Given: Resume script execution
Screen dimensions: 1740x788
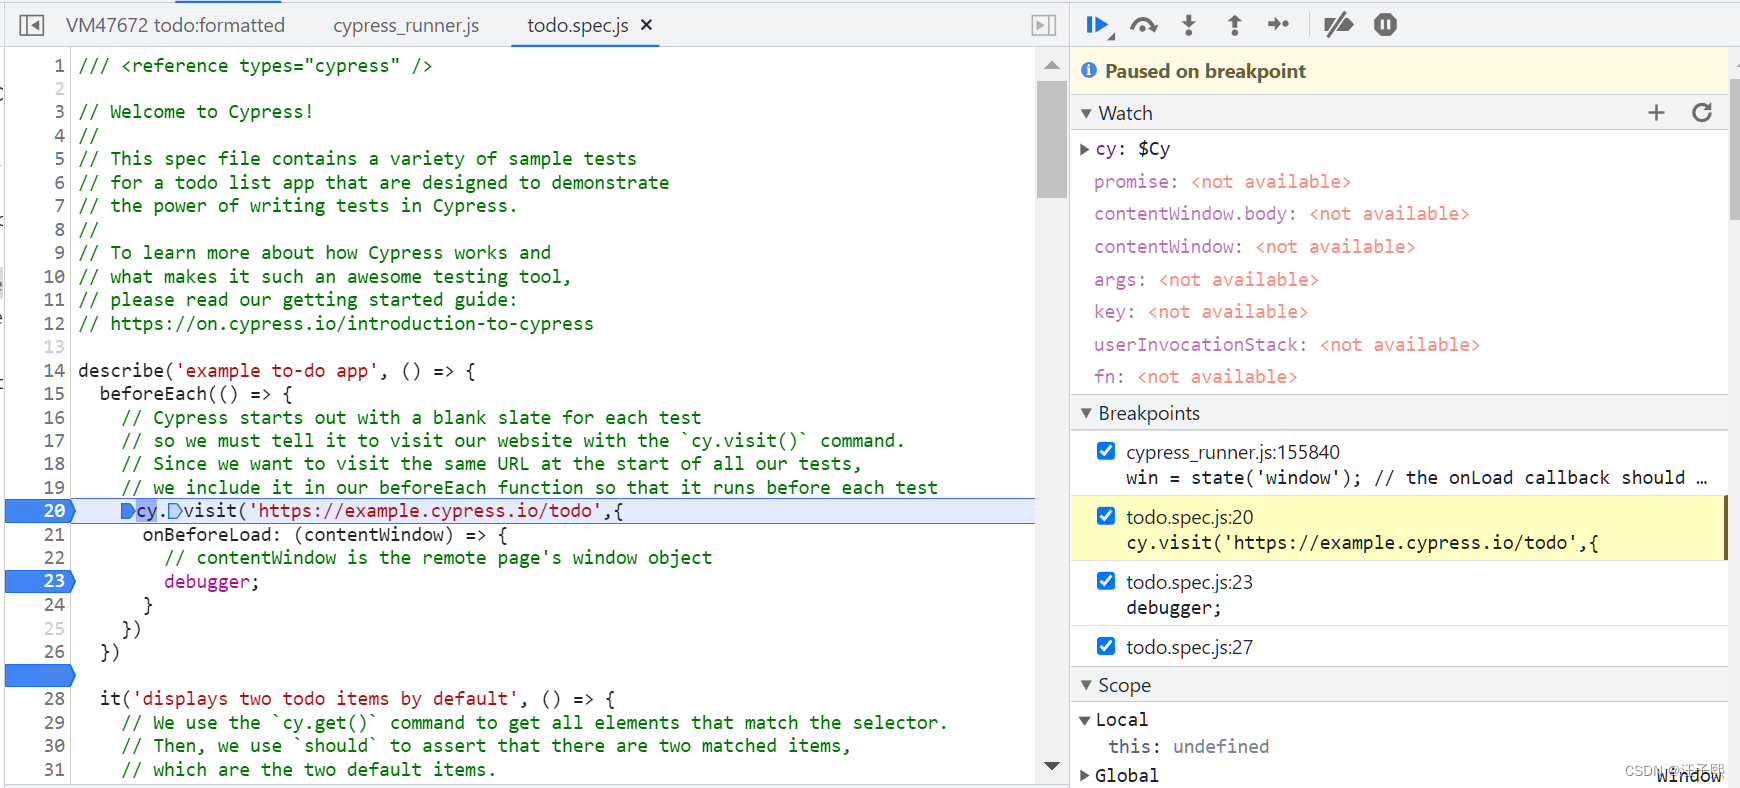Looking at the screenshot, I should [1099, 25].
